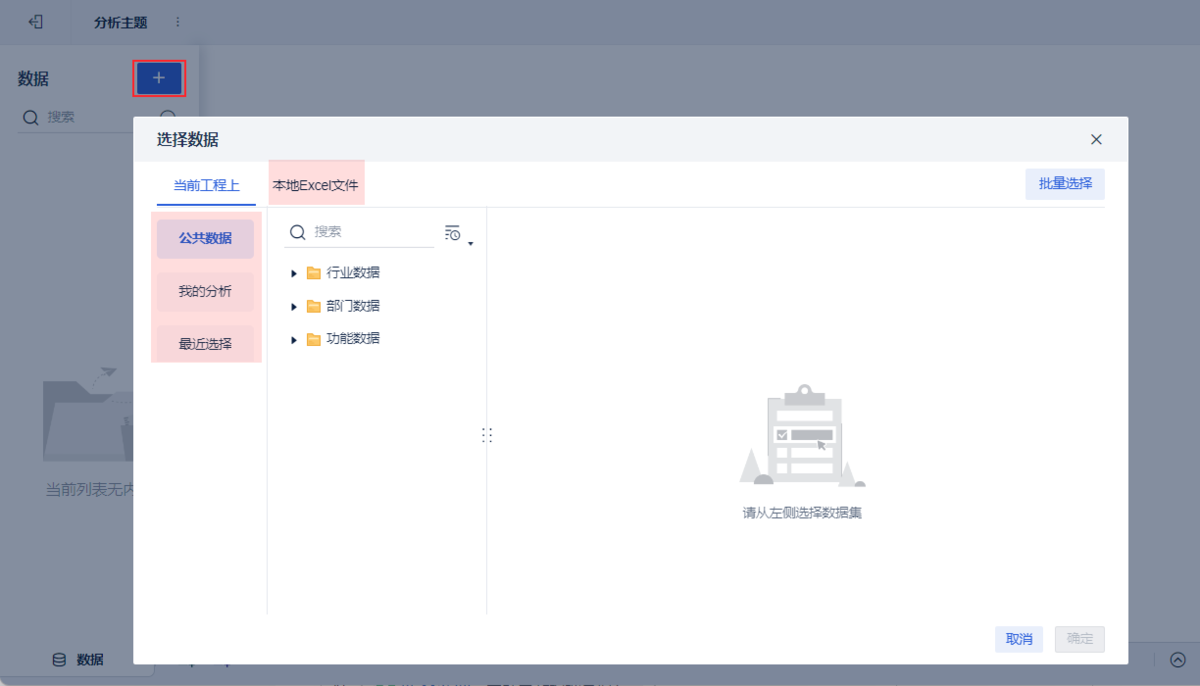Close the 选择数据 dialog with X

[1096, 139]
